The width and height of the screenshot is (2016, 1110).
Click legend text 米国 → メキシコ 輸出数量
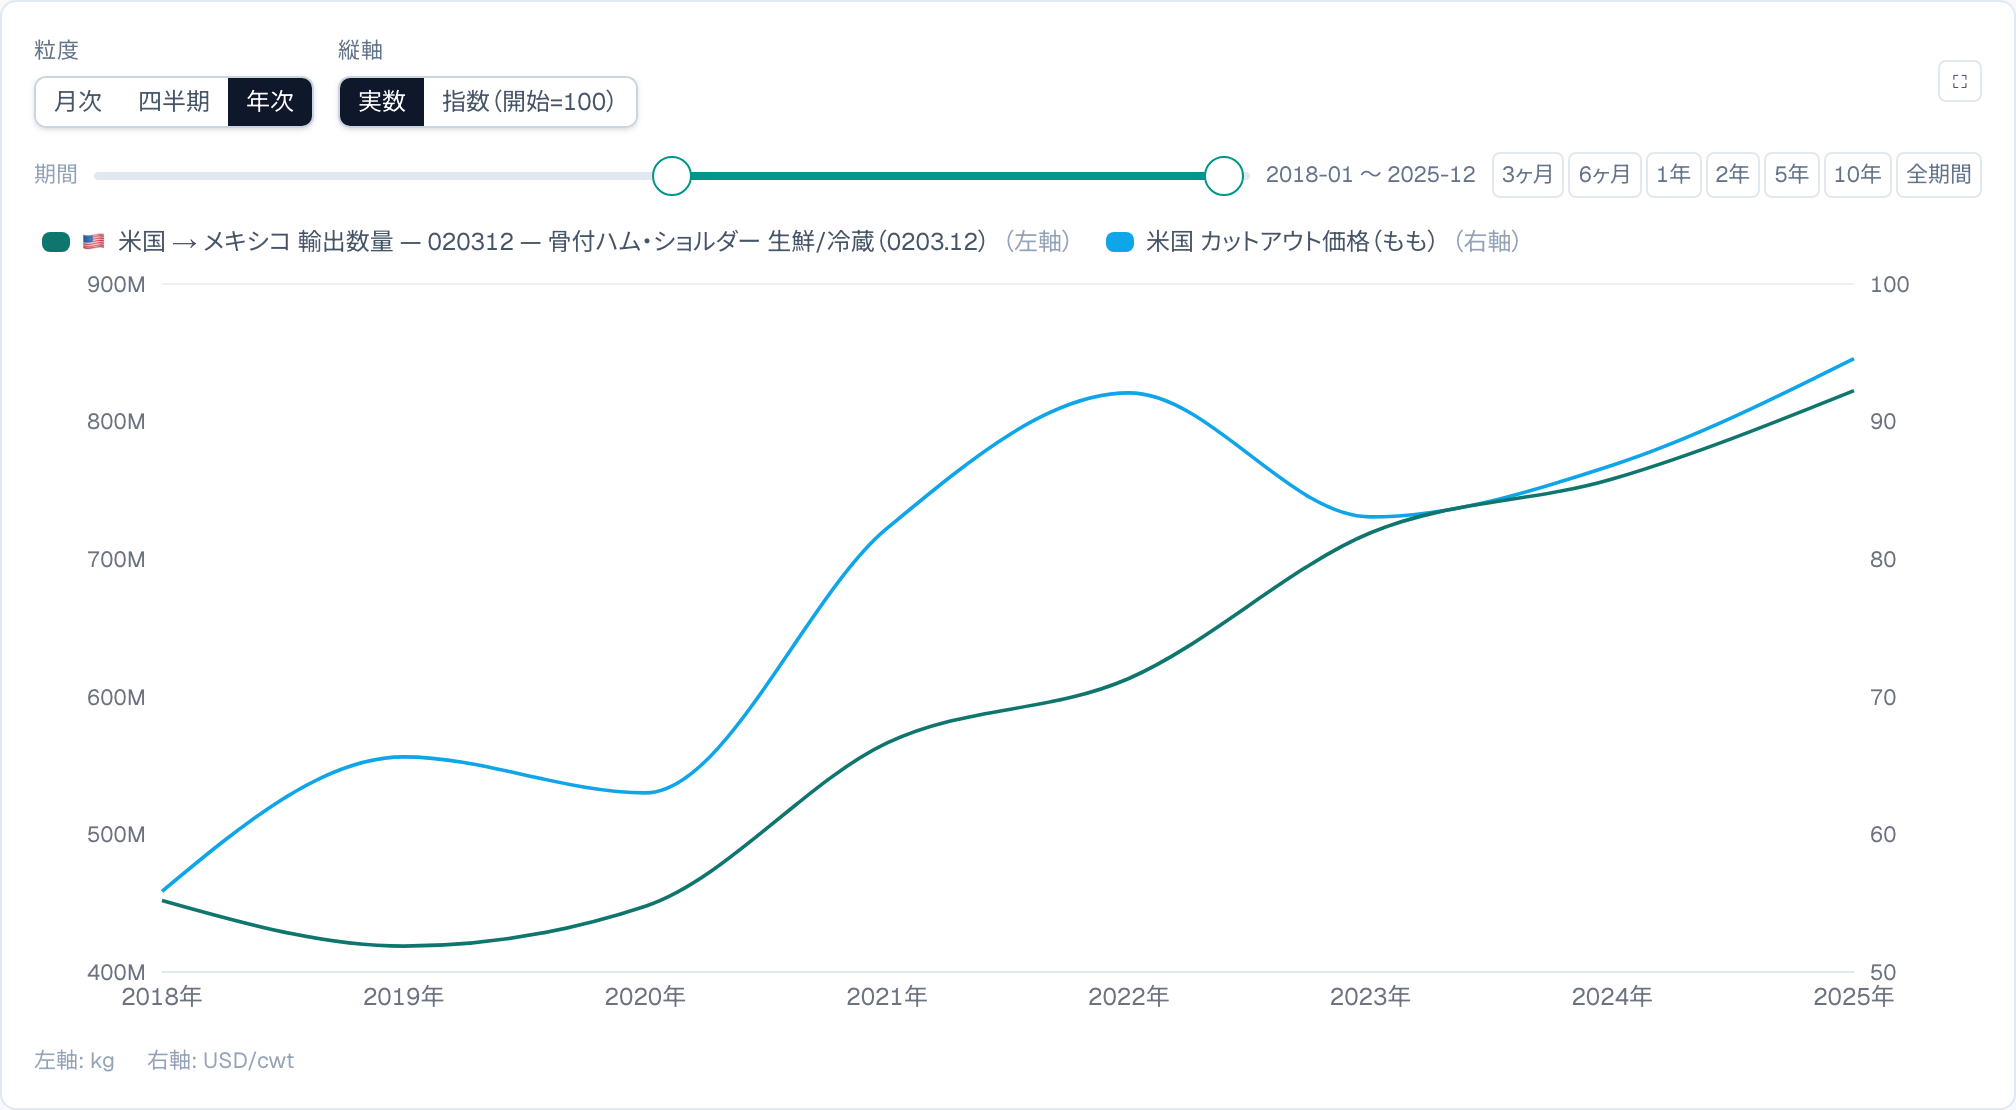[256, 242]
